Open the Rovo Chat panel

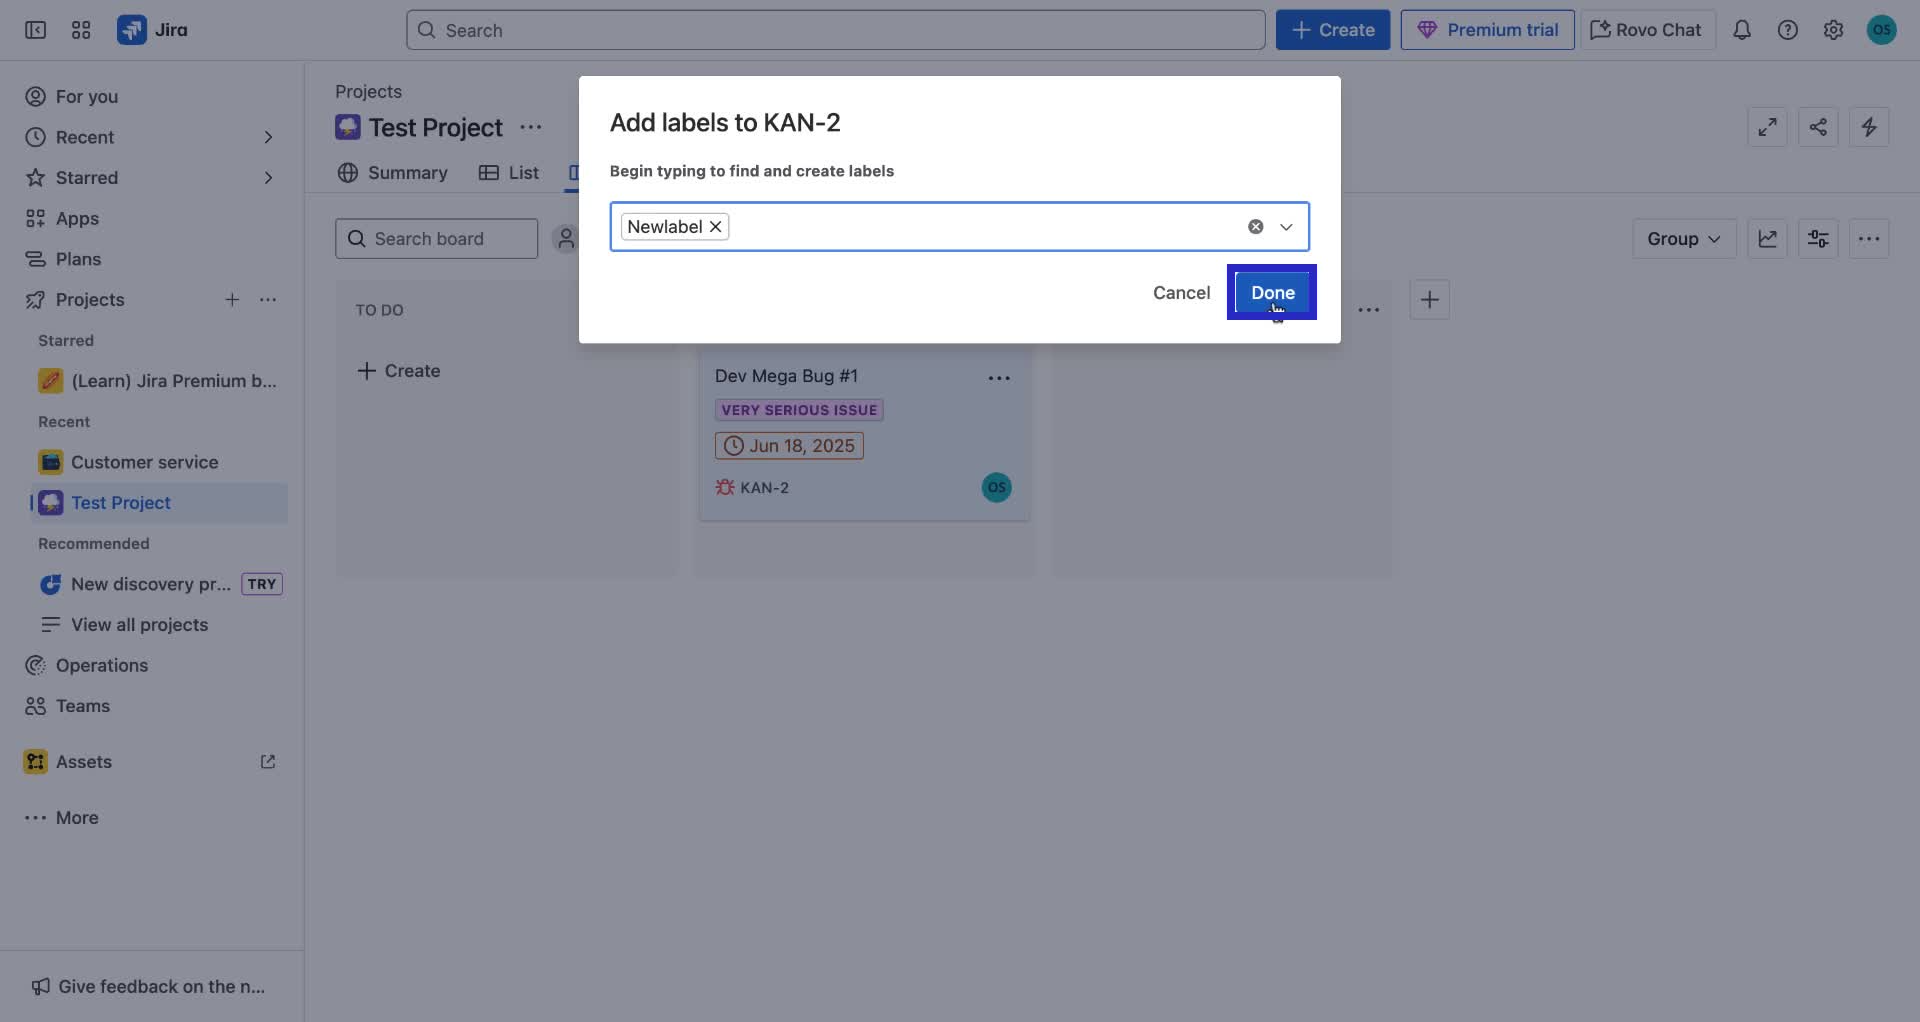click(x=1644, y=29)
